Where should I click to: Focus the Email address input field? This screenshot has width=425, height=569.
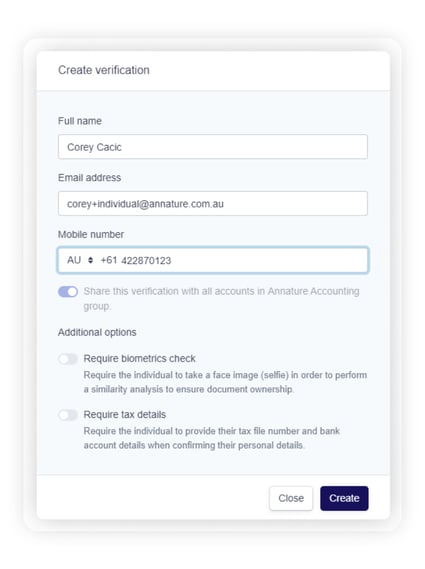213,204
